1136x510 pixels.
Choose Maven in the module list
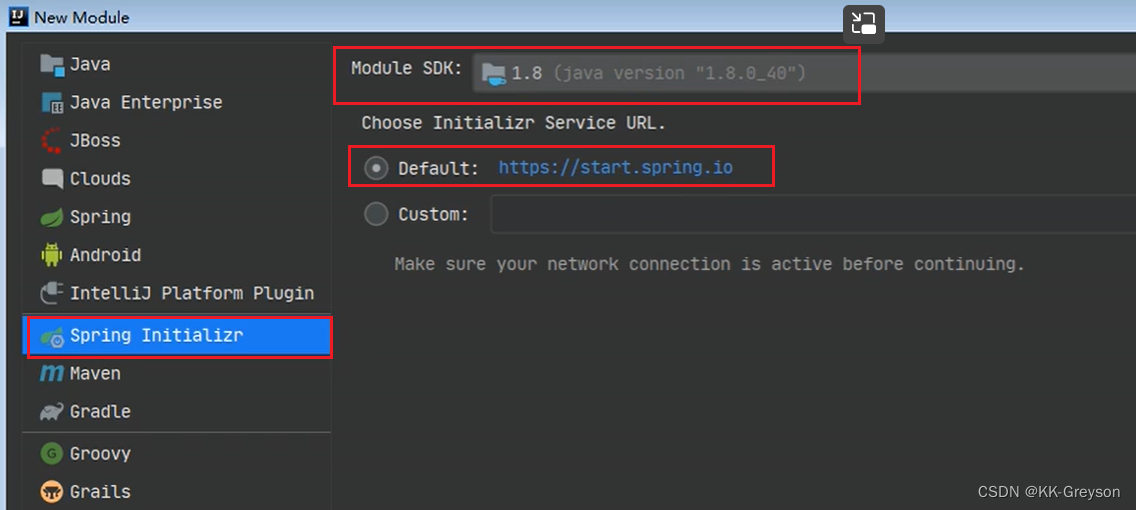click(x=178, y=374)
